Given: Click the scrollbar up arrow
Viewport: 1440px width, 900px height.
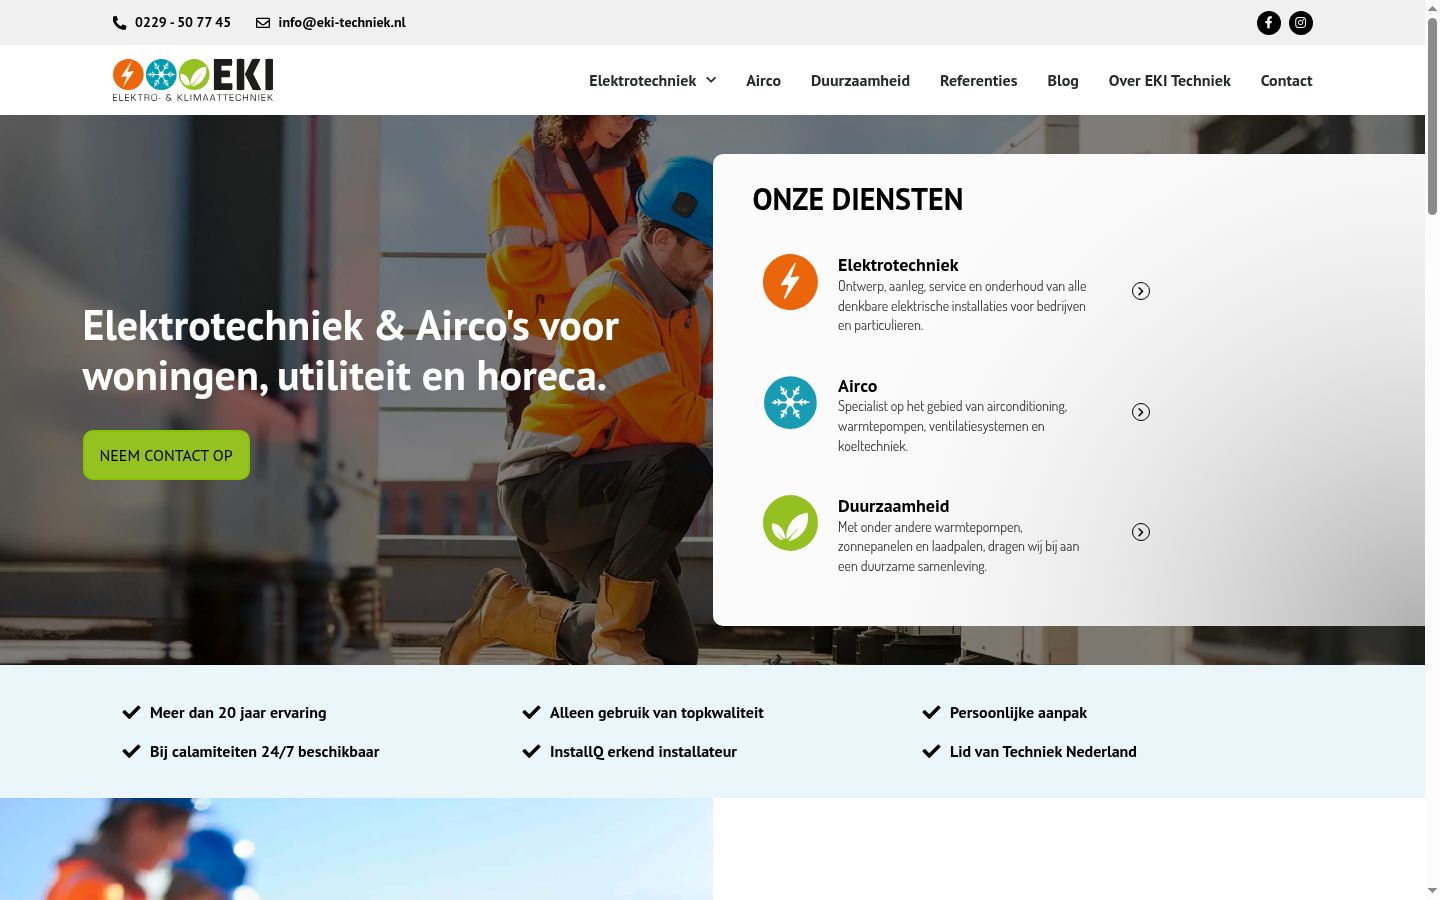Looking at the screenshot, I should tap(1432, 7).
